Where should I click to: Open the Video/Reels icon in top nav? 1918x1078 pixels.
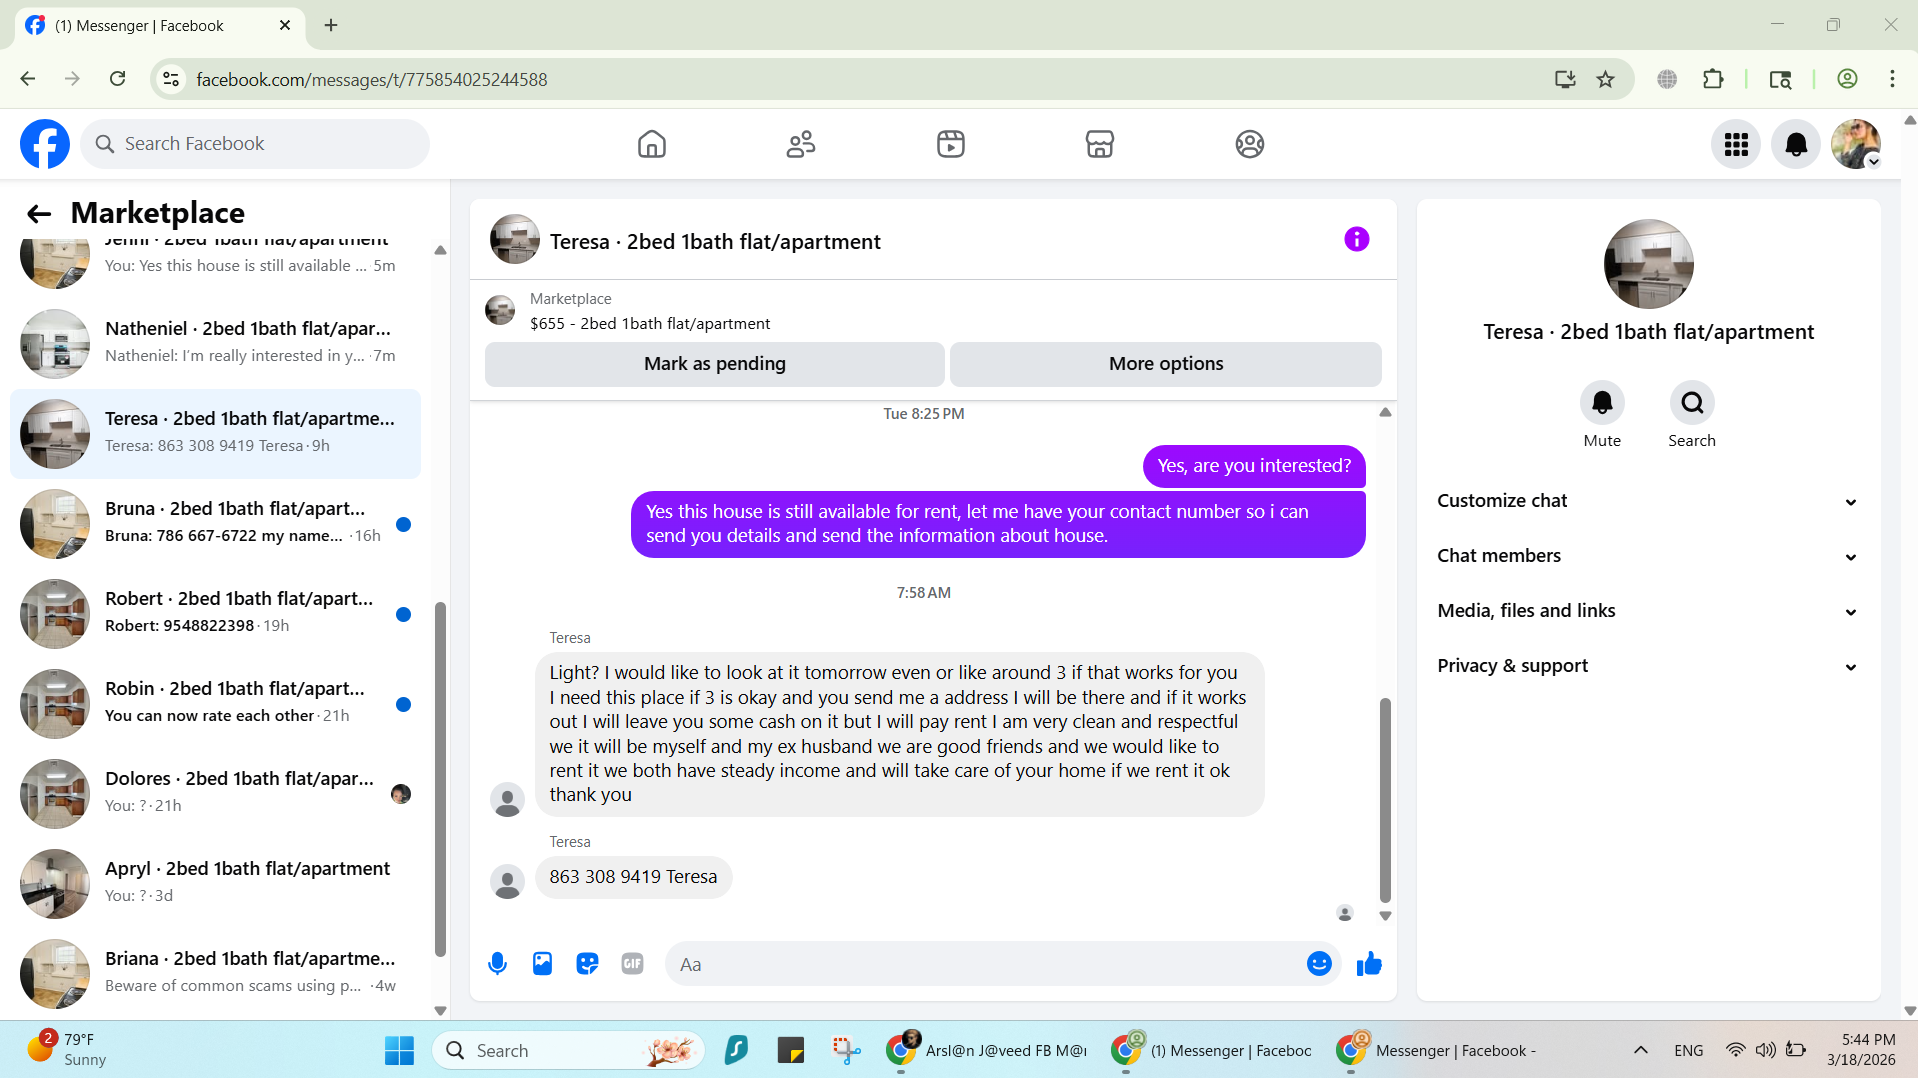[x=951, y=144]
